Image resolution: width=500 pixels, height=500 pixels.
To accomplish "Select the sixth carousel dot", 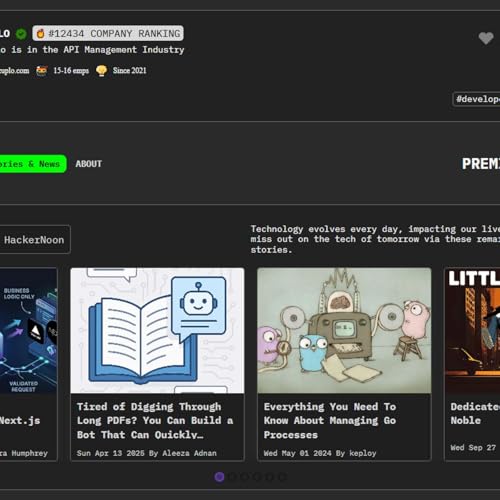I will coord(282,477).
